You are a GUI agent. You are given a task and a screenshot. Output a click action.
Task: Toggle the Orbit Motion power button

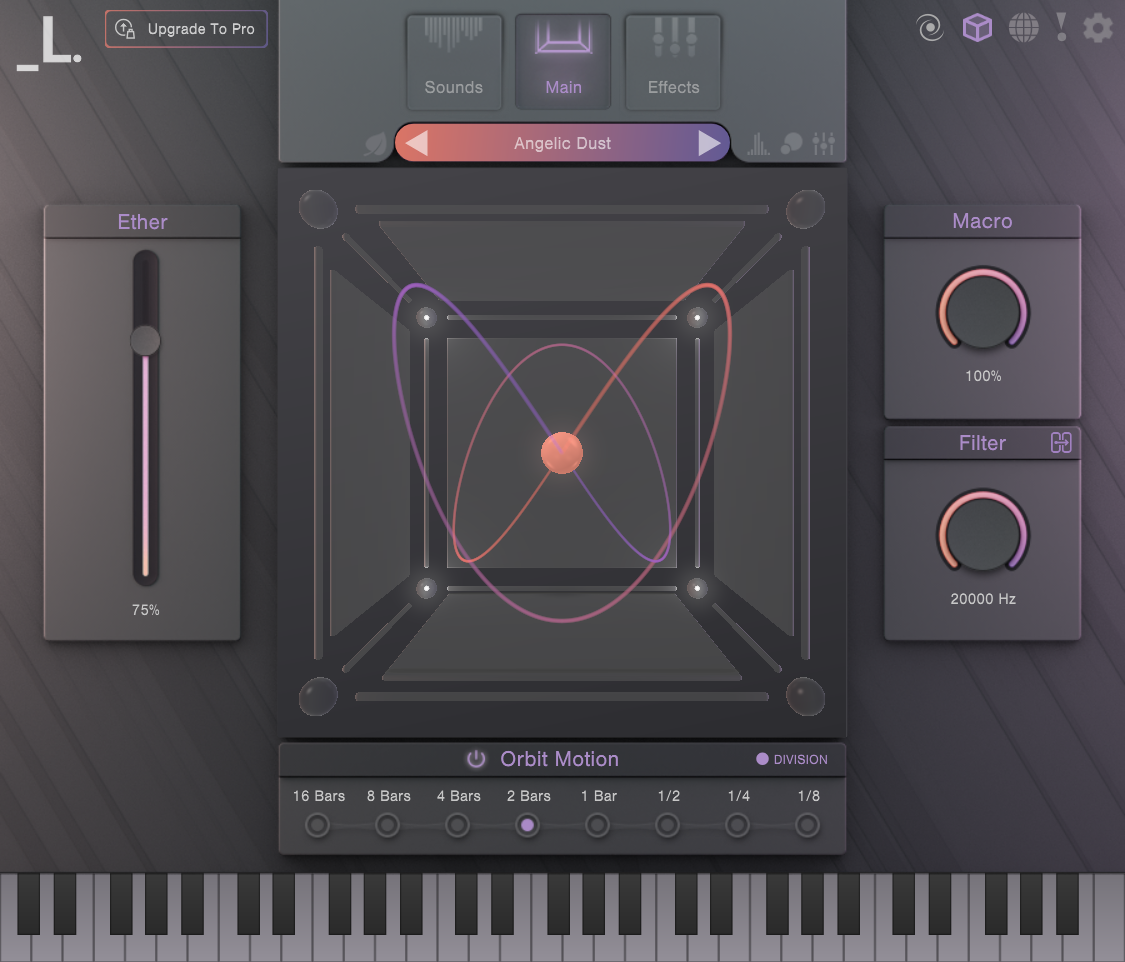point(476,759)
